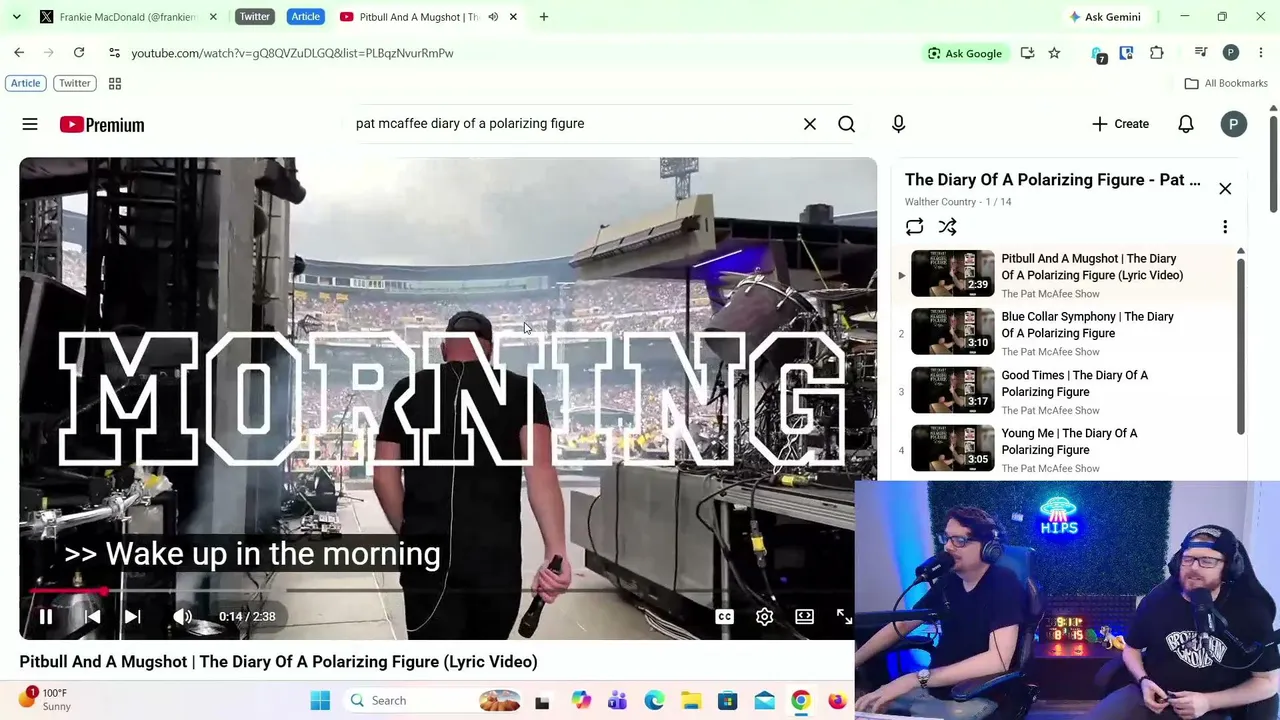Open playlist three-dot options menu

[1225, 227]
